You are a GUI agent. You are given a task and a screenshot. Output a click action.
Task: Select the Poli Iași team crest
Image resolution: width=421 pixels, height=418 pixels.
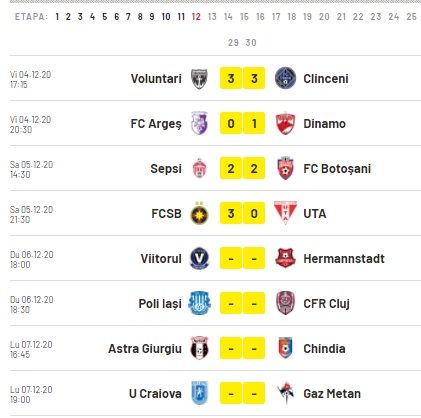[x=199, y=303]
